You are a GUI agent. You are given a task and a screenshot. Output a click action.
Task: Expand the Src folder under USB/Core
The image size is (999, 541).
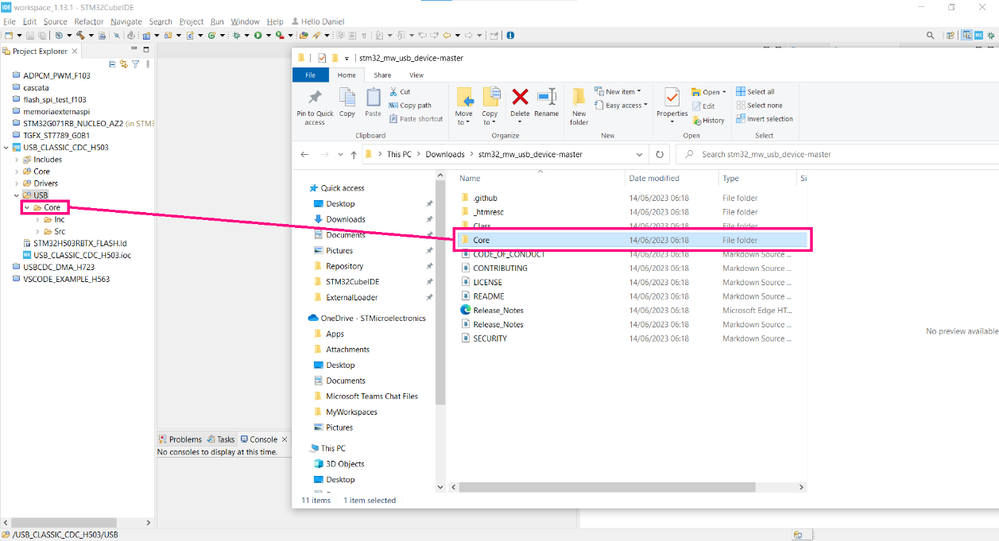pos(38,232)
